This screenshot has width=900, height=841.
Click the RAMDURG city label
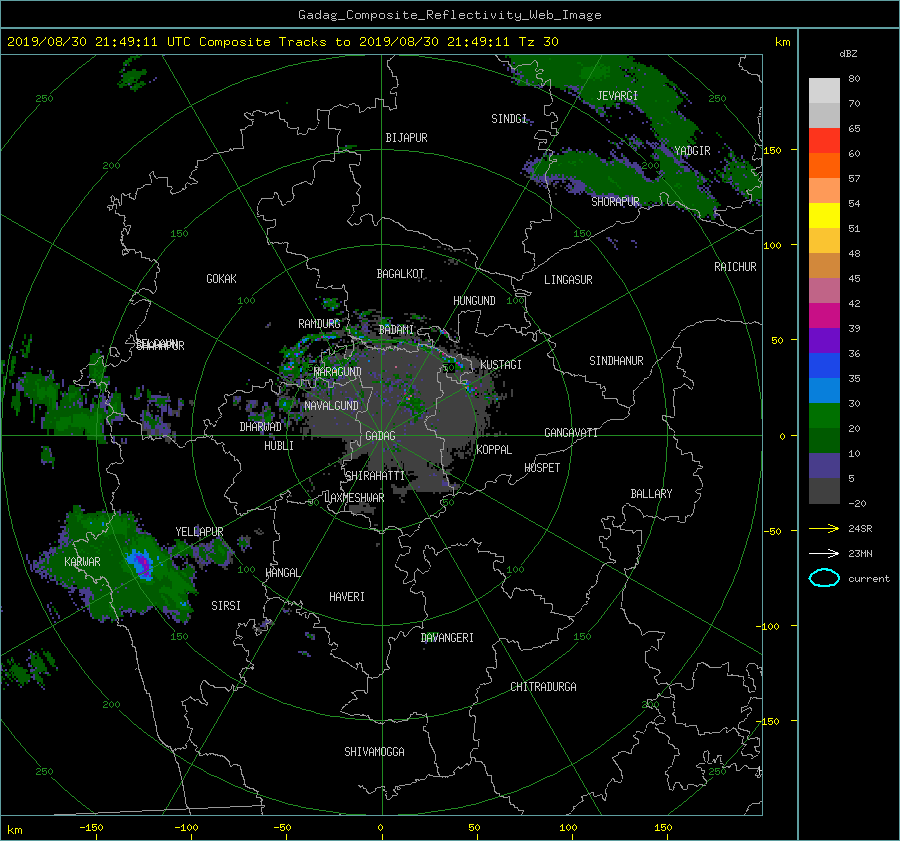(x=319, y=324)
